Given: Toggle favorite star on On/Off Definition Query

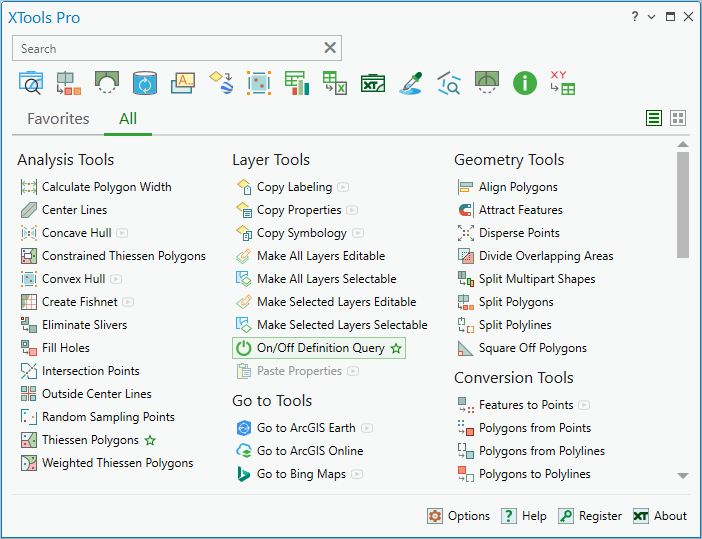Looking at the screenshot, I should coord(396,348).
